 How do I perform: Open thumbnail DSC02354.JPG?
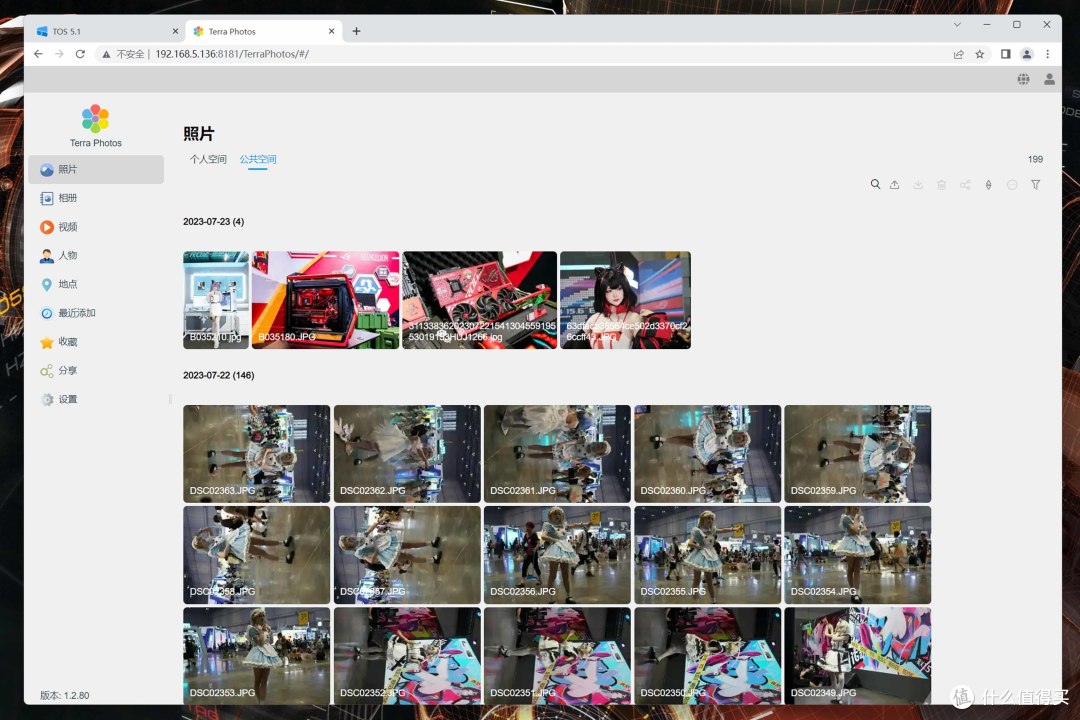[858, 555]
